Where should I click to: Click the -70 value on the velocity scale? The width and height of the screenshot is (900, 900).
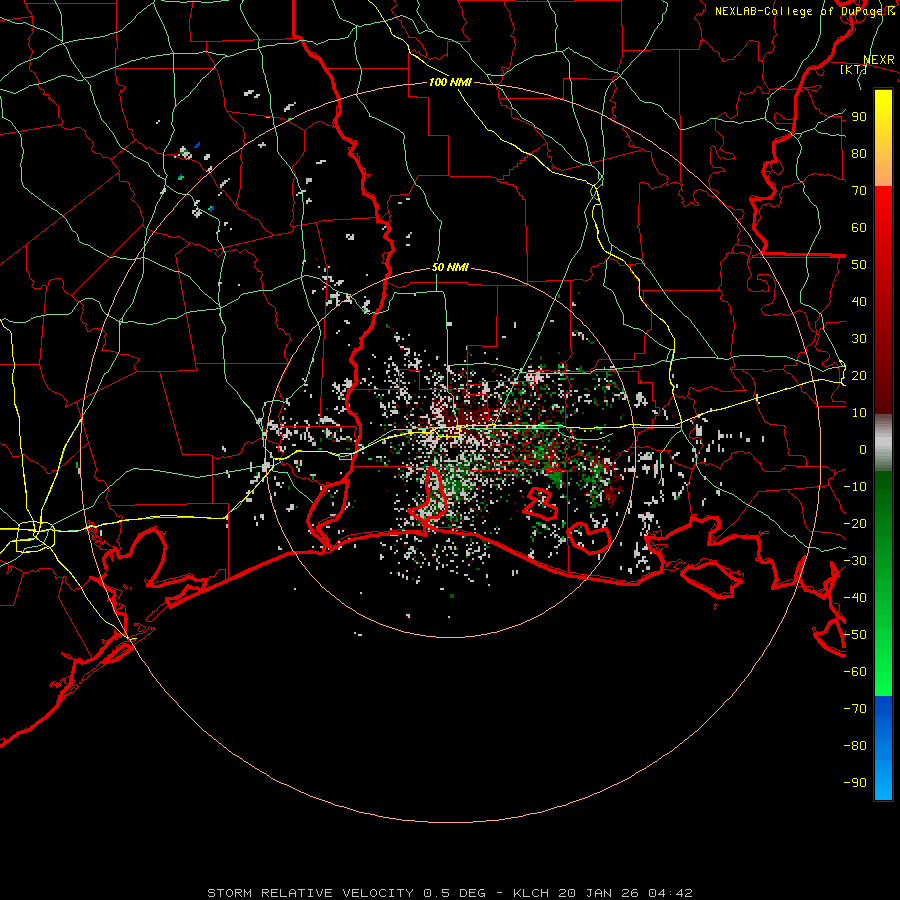coord(855,709)
